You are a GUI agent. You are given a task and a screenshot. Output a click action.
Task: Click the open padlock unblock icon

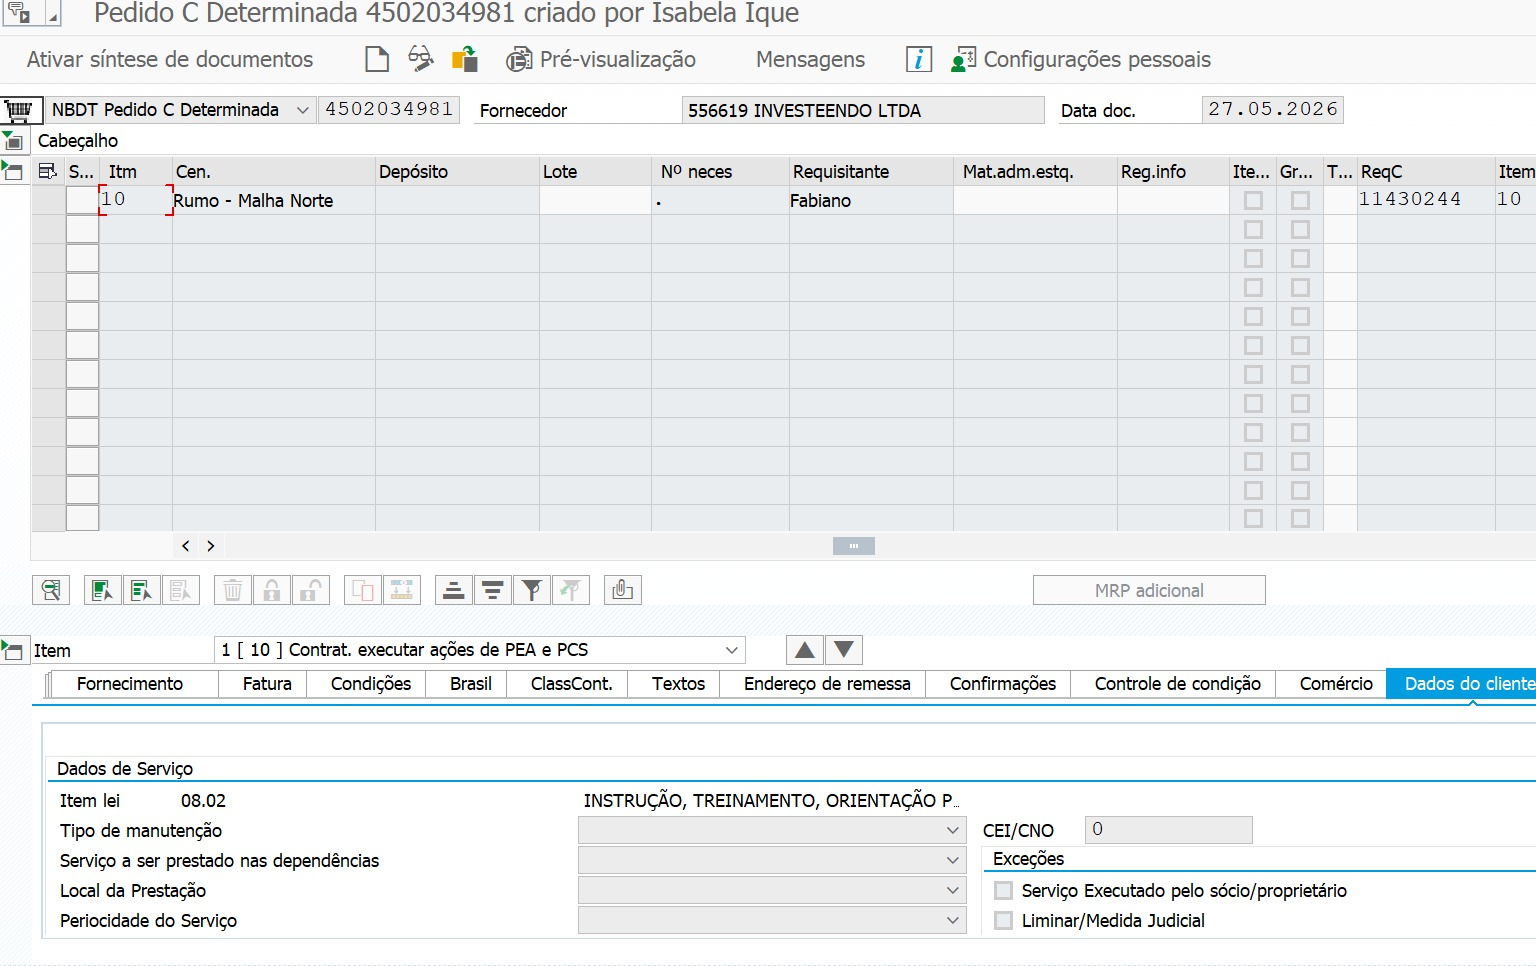311,590
